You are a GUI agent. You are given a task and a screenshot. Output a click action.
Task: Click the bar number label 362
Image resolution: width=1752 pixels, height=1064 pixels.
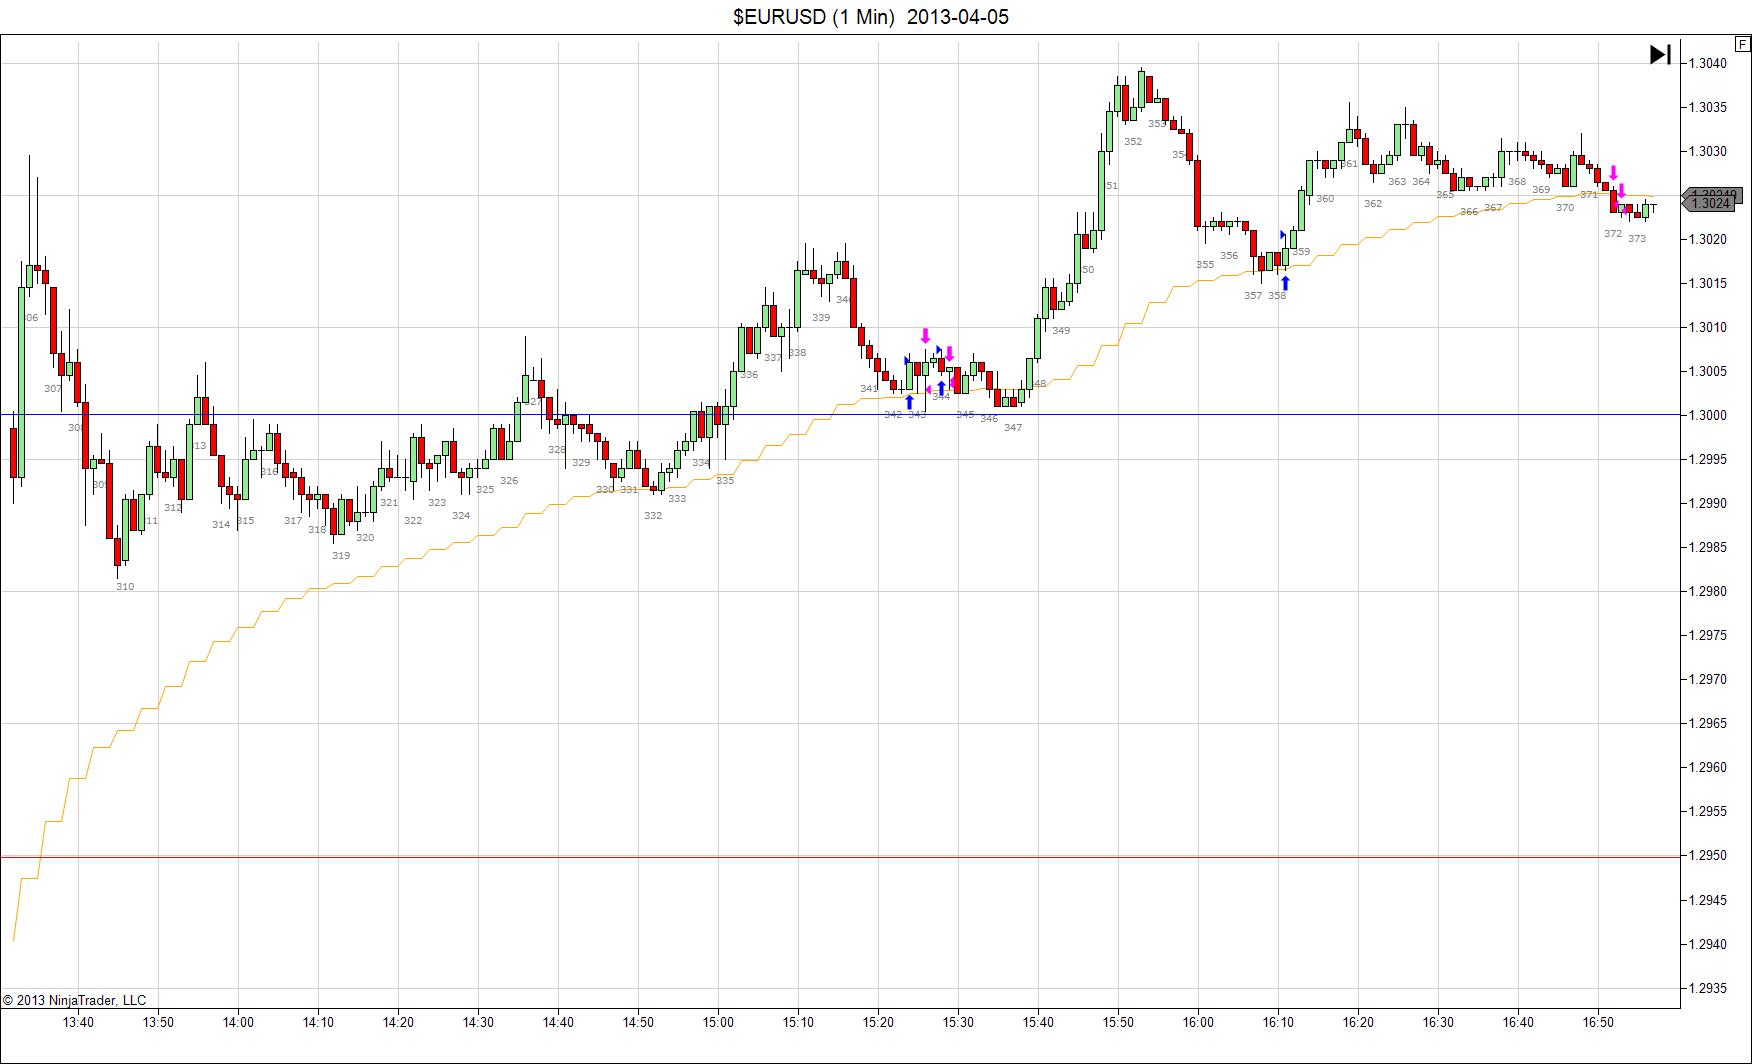pos(1373,204)
